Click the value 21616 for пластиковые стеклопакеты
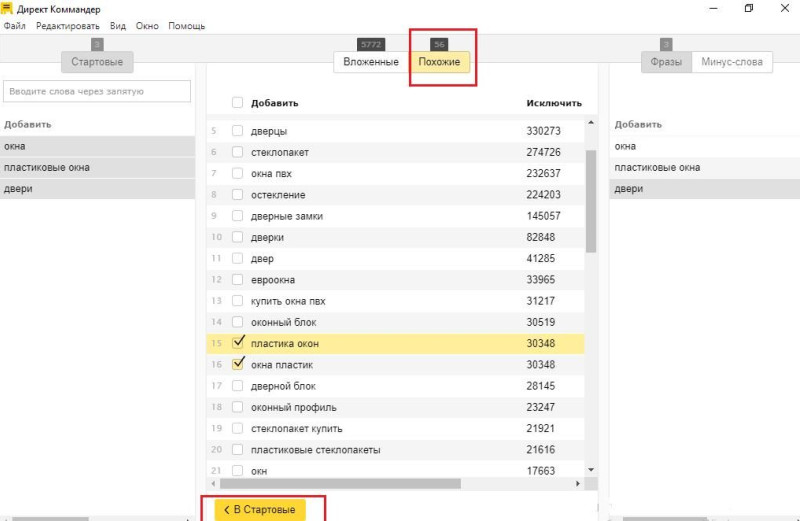800x521 pixels. (540, 450)
